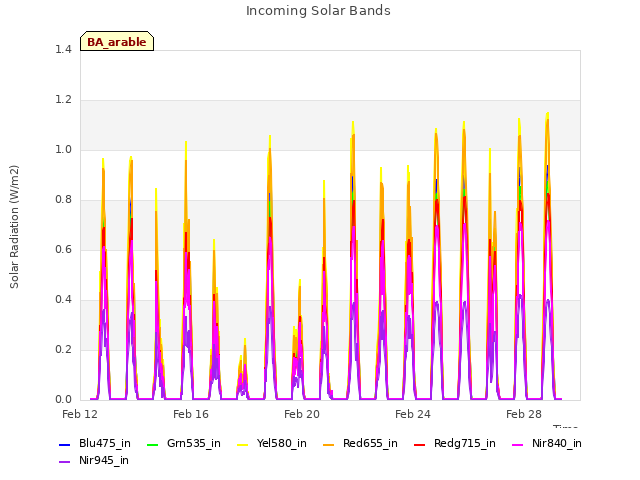The width and height of the screenshot is (640, 480).
Task: Click the 0.4 y-axis tick label
Action: tap(63, 300)
